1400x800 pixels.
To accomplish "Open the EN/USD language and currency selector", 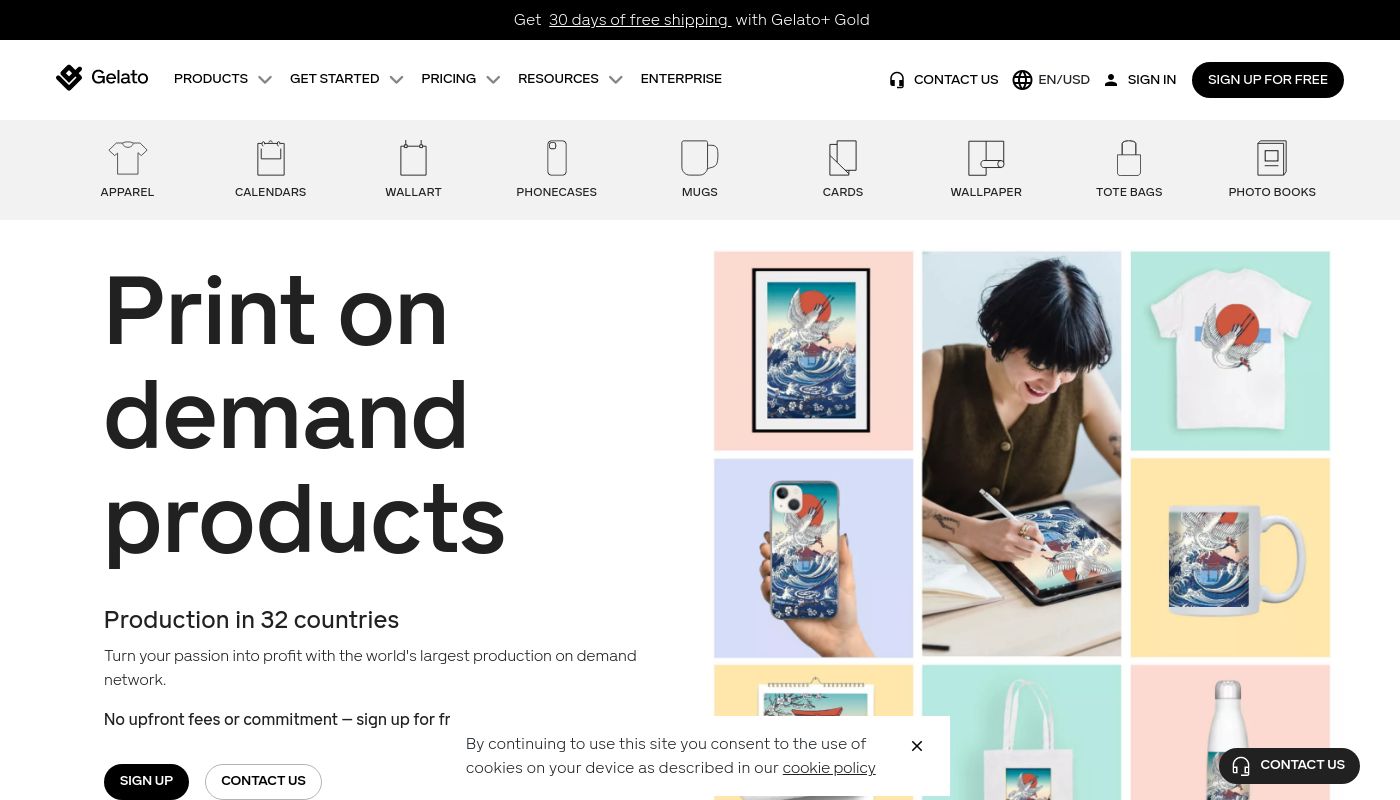I will point(1051,80).
